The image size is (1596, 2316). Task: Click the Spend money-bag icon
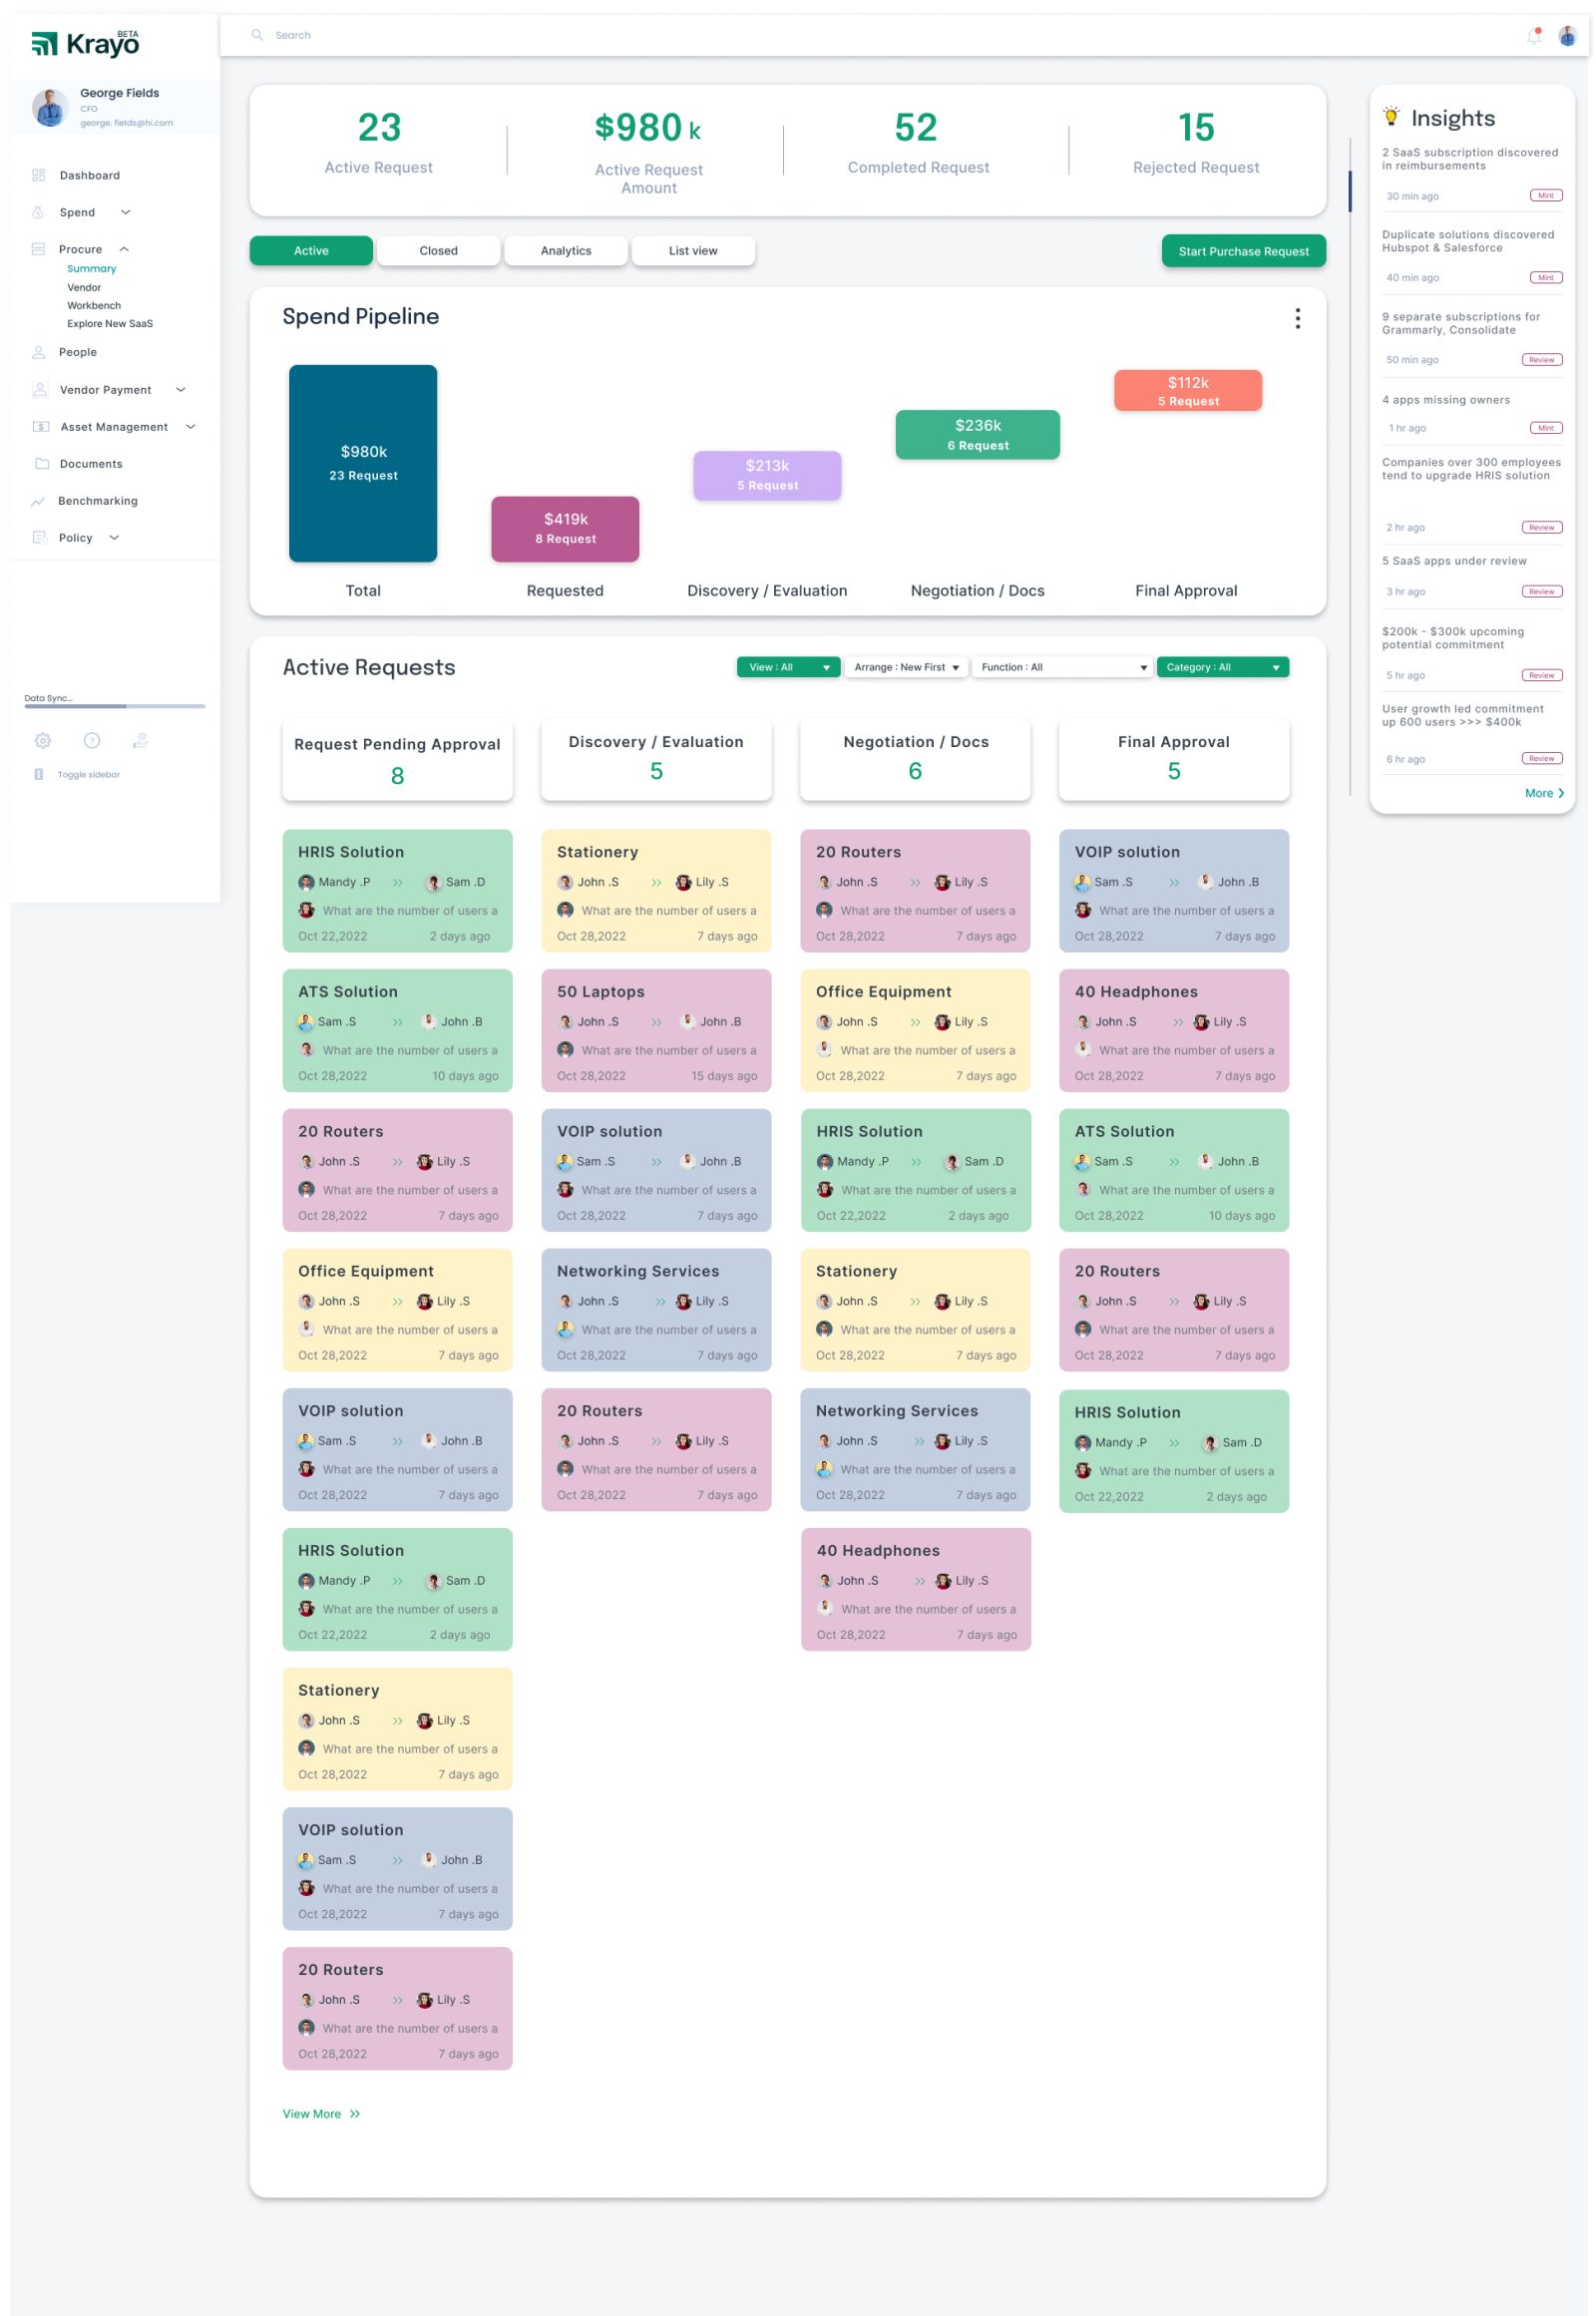pos(38,212)
